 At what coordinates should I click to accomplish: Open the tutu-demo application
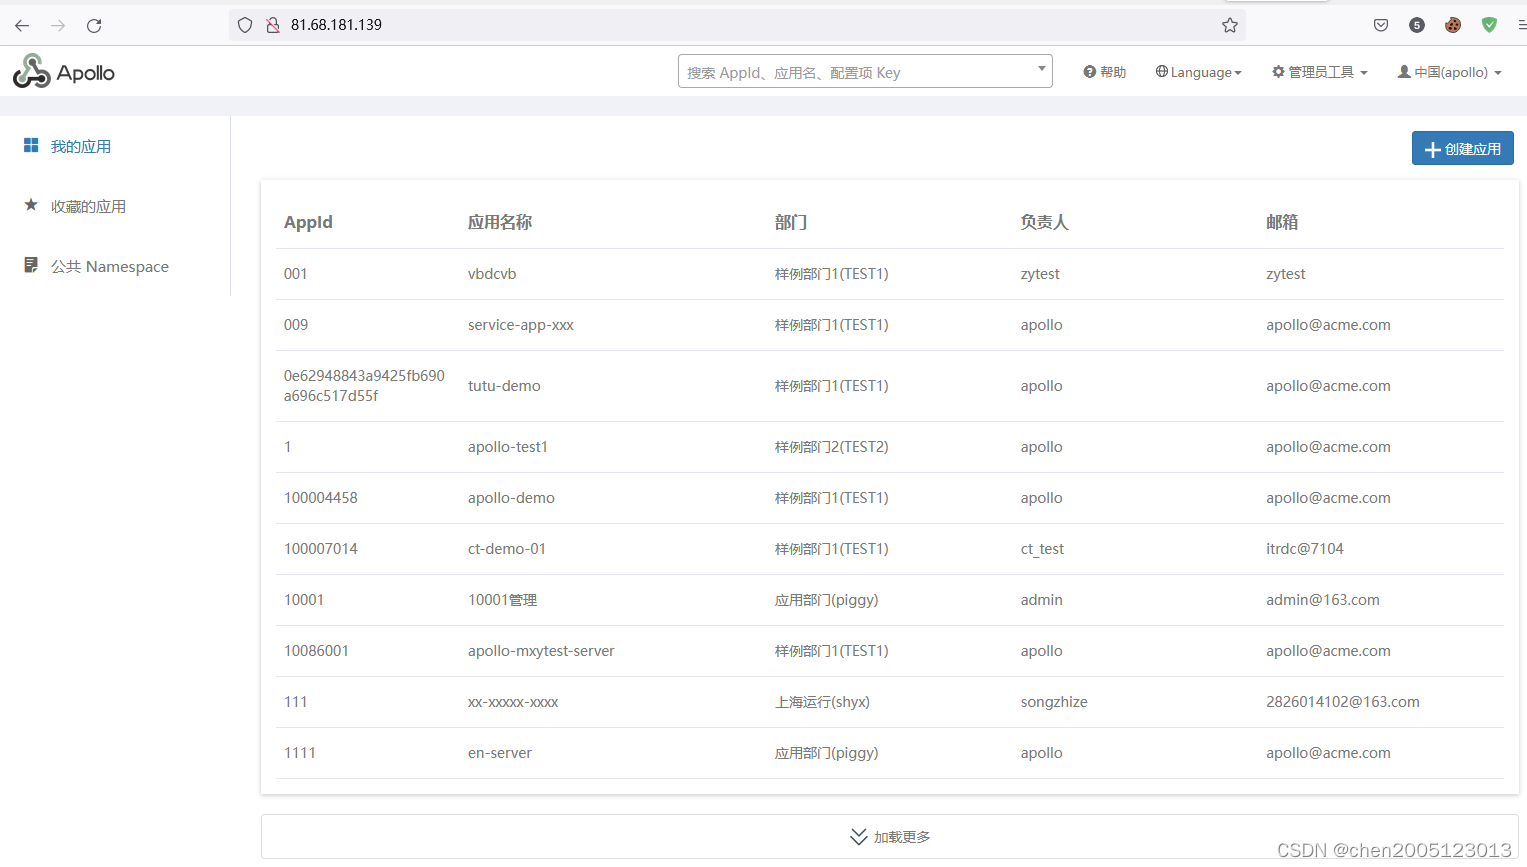(x=504, y=386)
